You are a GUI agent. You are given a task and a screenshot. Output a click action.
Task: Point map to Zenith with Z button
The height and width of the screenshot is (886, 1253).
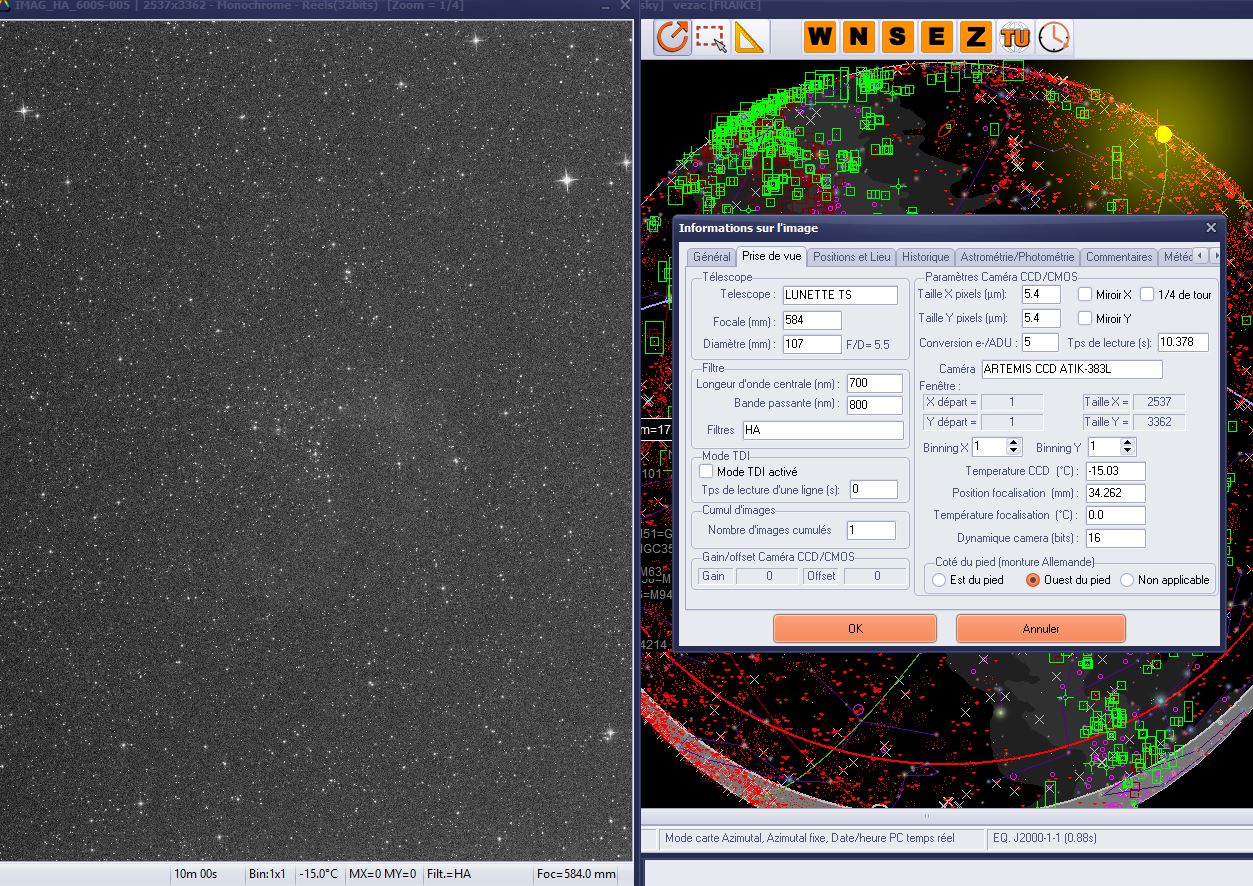pos(975,37)
